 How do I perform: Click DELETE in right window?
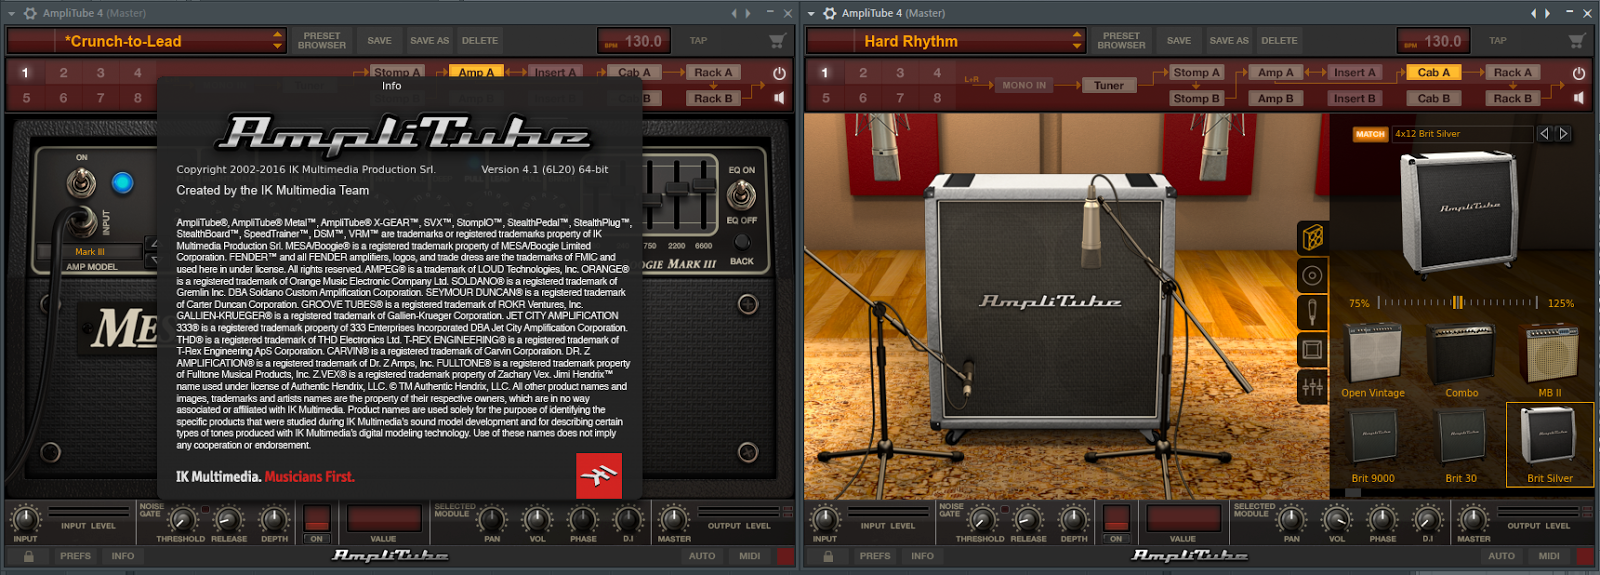pos(1279,41)
